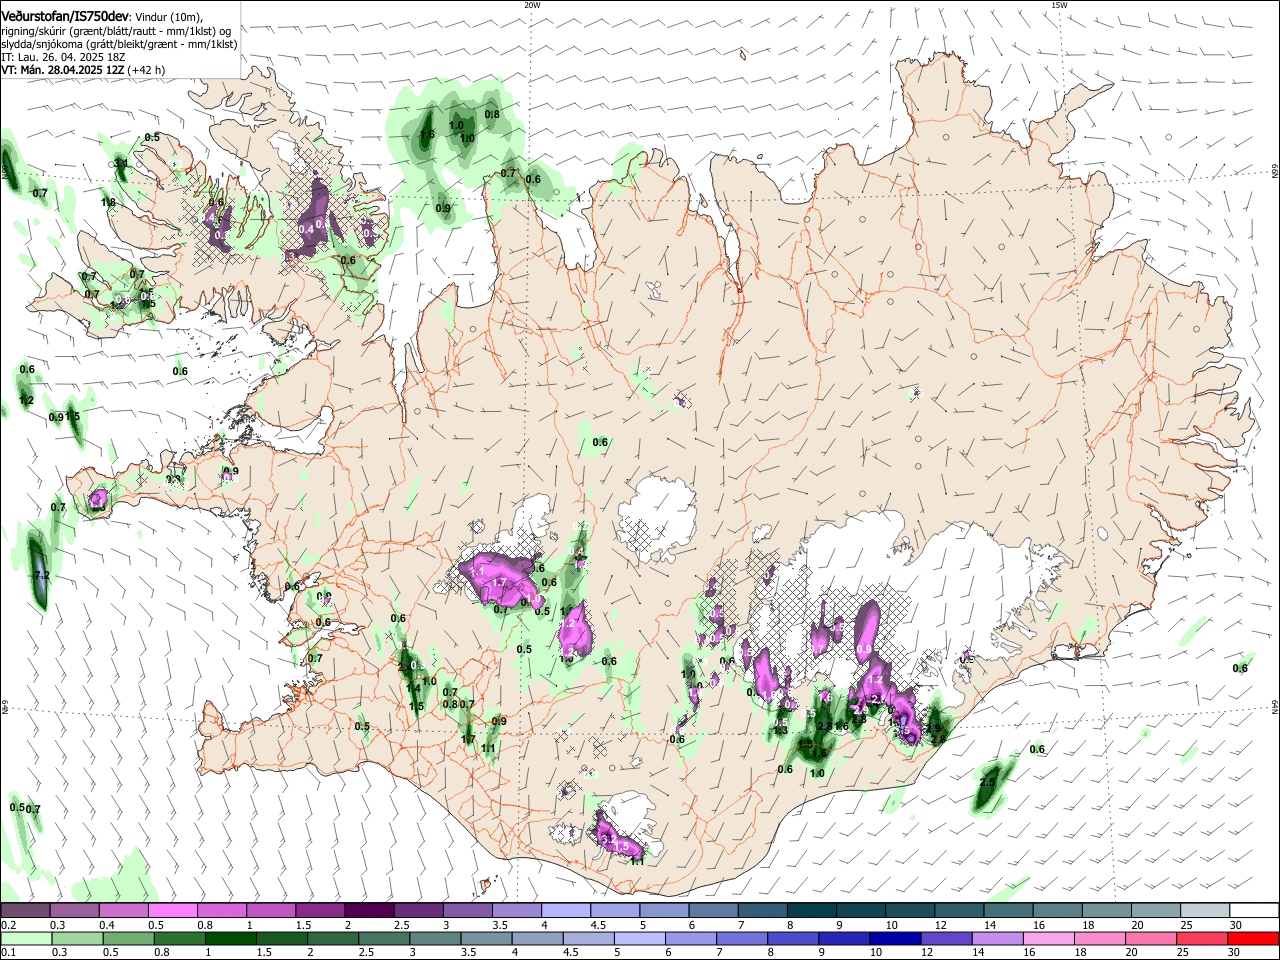Click the rigning/skúrir legend description line

(x=116, y=31)
